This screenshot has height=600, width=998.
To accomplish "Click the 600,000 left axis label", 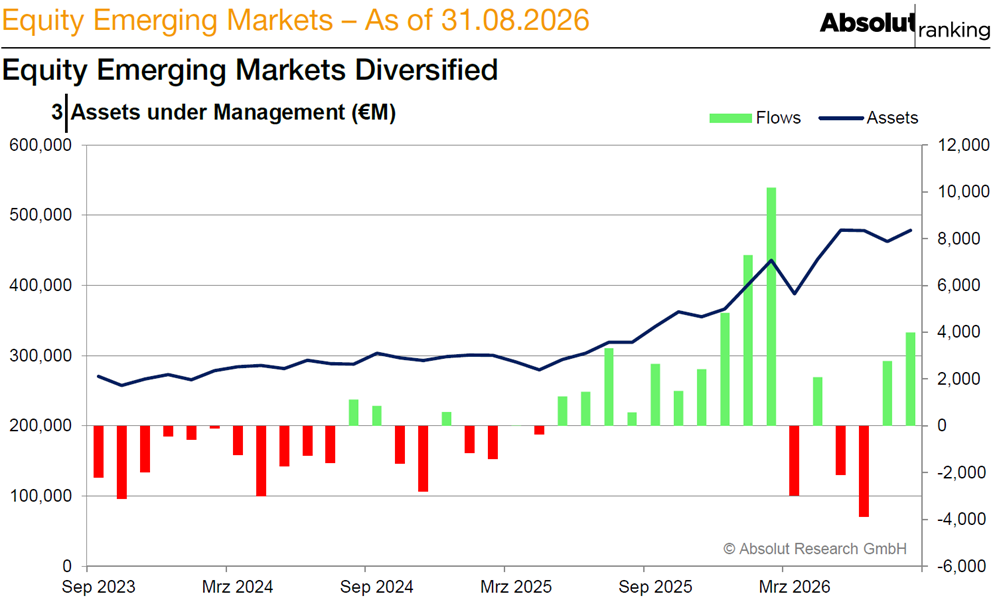I will (x=40, y=145).
